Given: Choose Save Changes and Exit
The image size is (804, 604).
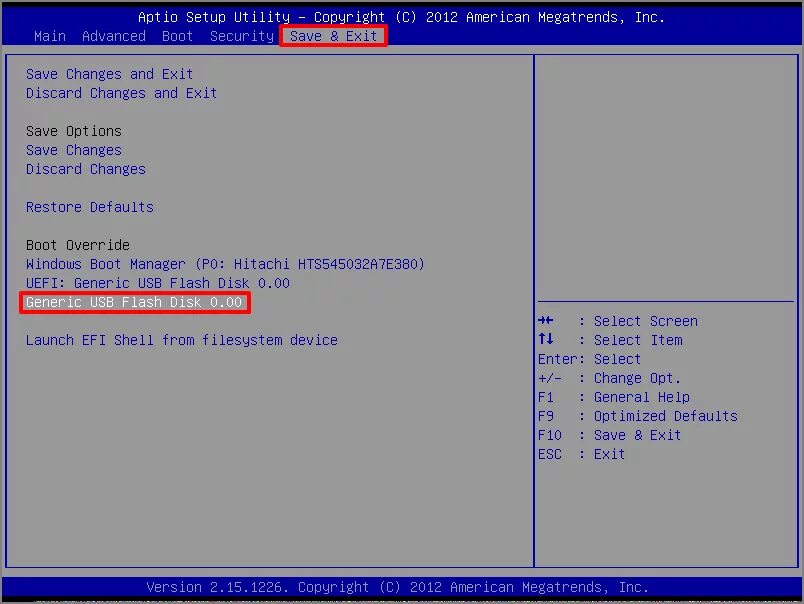Looking at the screenshot, I should coord(109,74).
